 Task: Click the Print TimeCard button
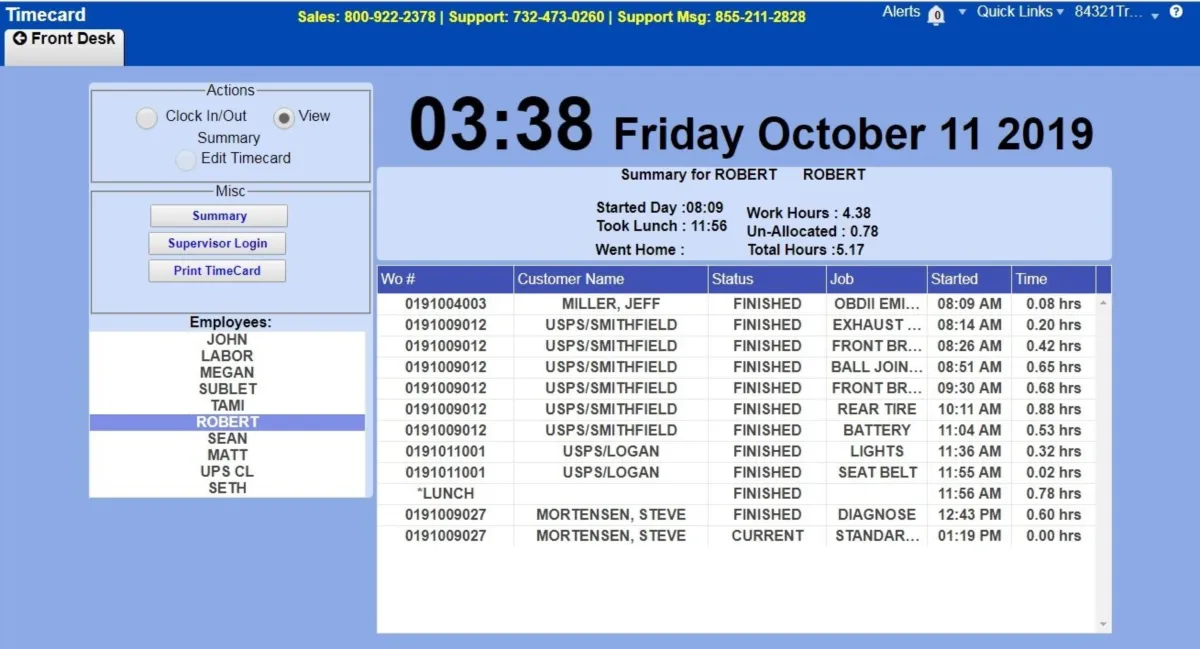coord(217,271)
